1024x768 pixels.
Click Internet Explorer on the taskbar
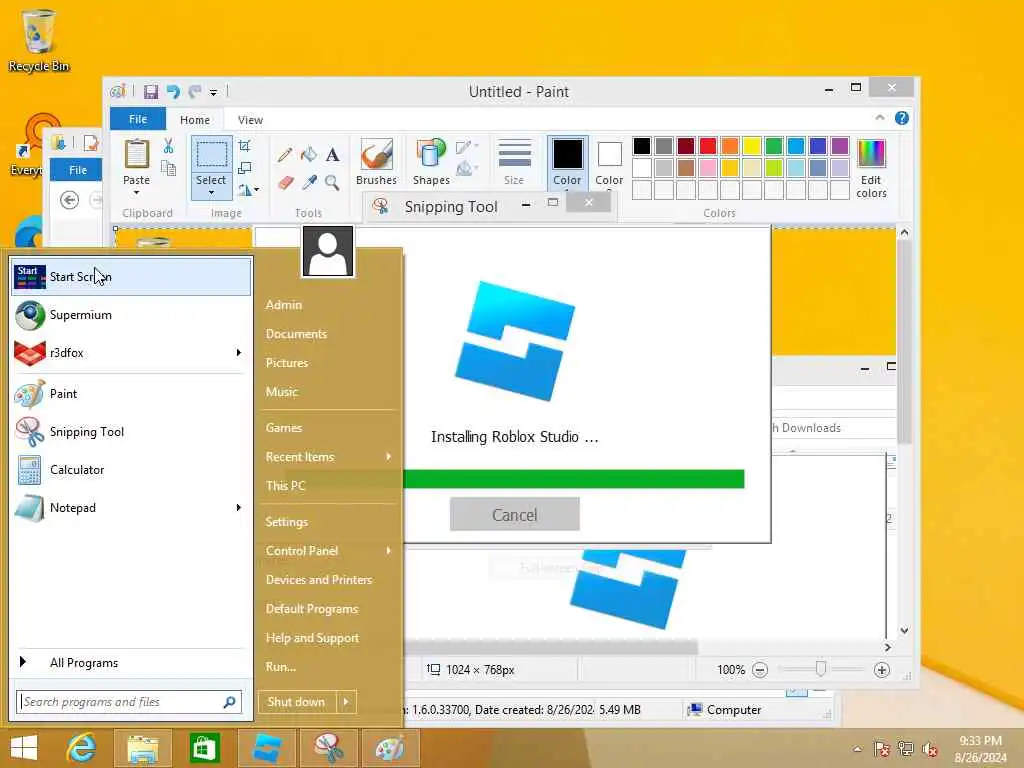(82, 748)
